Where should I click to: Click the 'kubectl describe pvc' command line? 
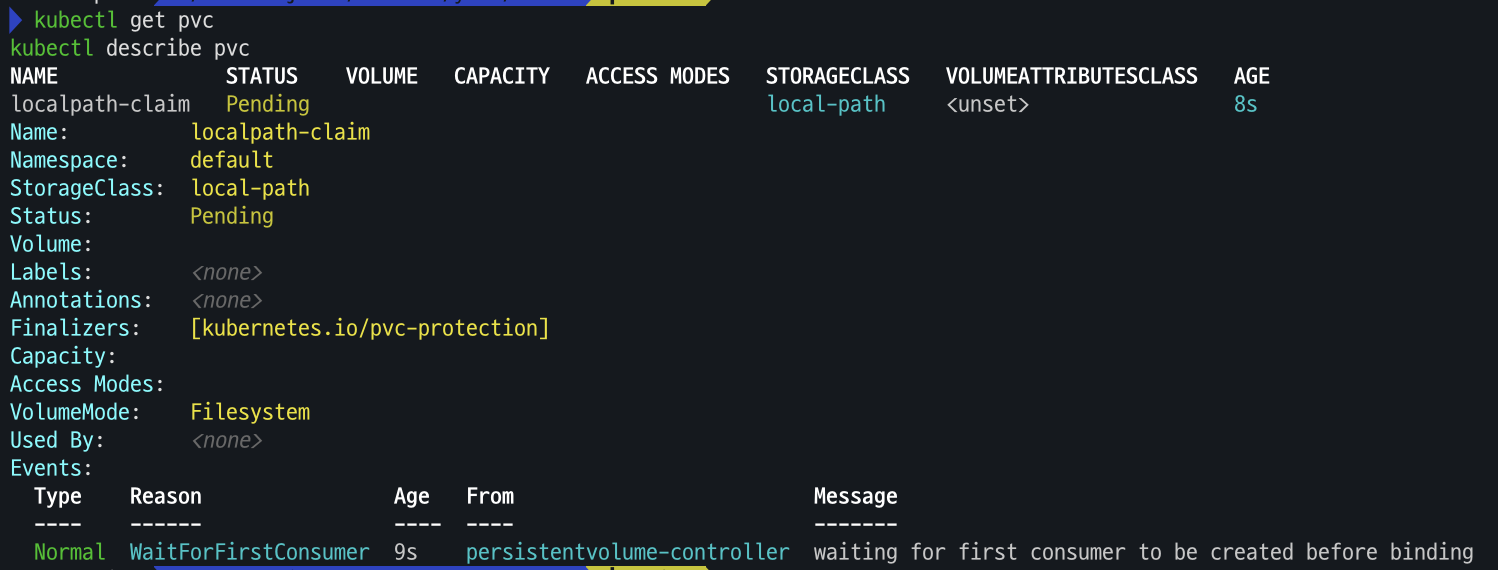130,48
